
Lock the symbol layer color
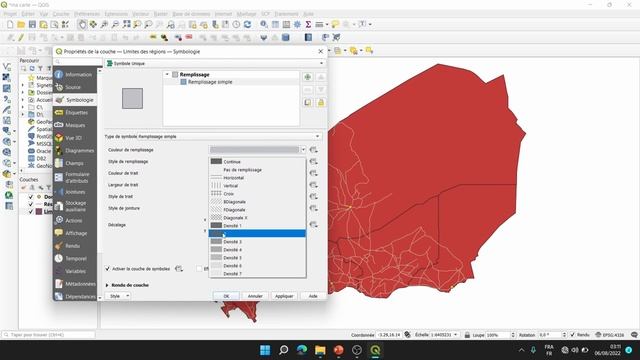[321, 102]
